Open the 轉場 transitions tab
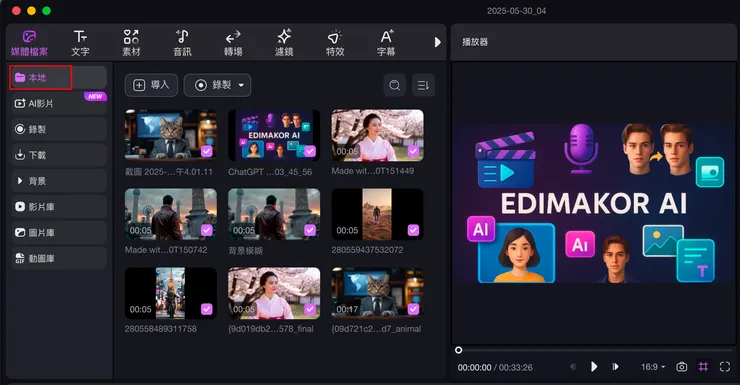 click(x=233, y=43)
